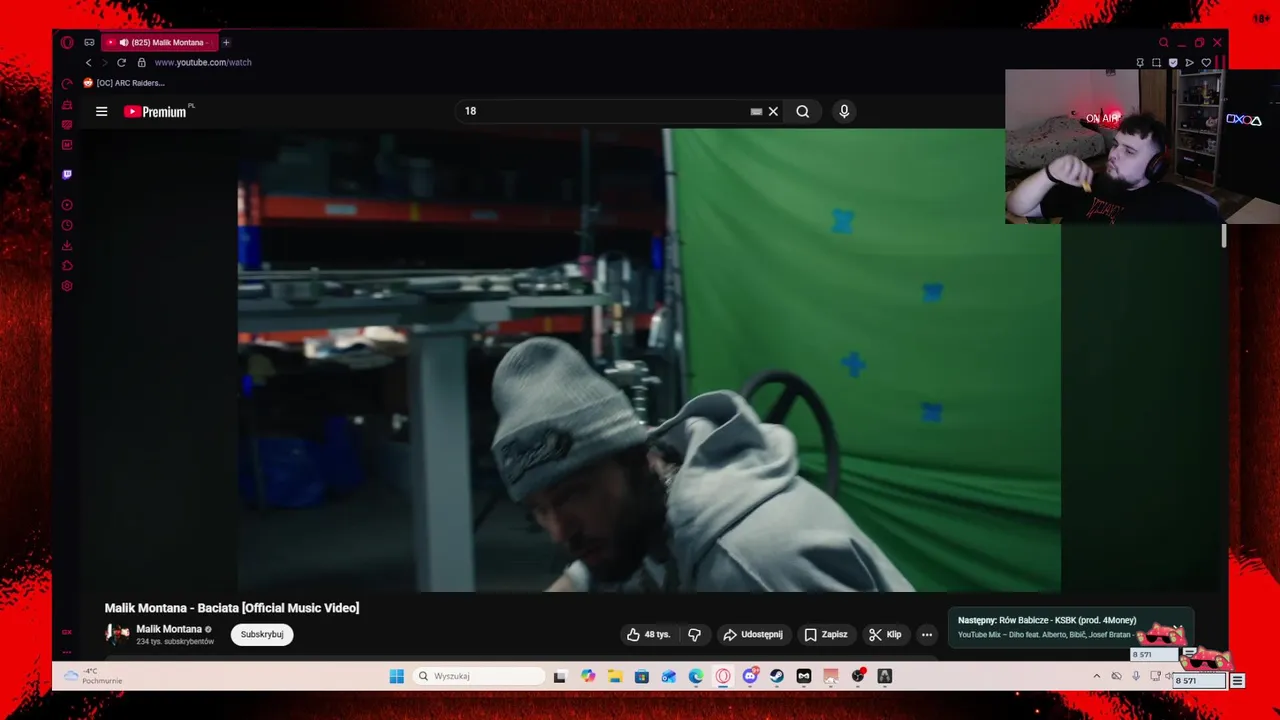Open browser search magnifier in title bar

pyautogui.click(x=1163, y=43)
